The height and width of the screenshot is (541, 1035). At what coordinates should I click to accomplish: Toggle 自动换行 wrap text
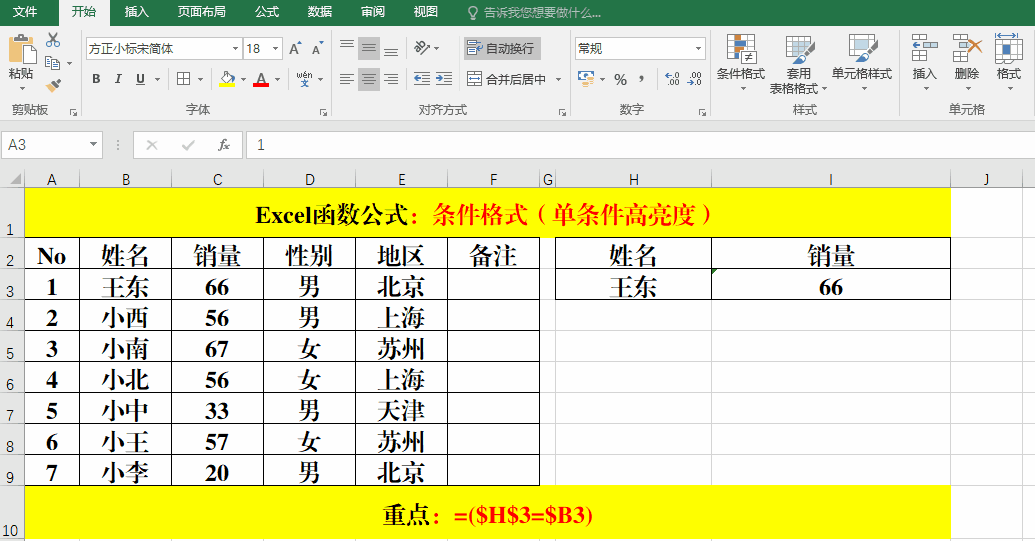click(502, 48)
